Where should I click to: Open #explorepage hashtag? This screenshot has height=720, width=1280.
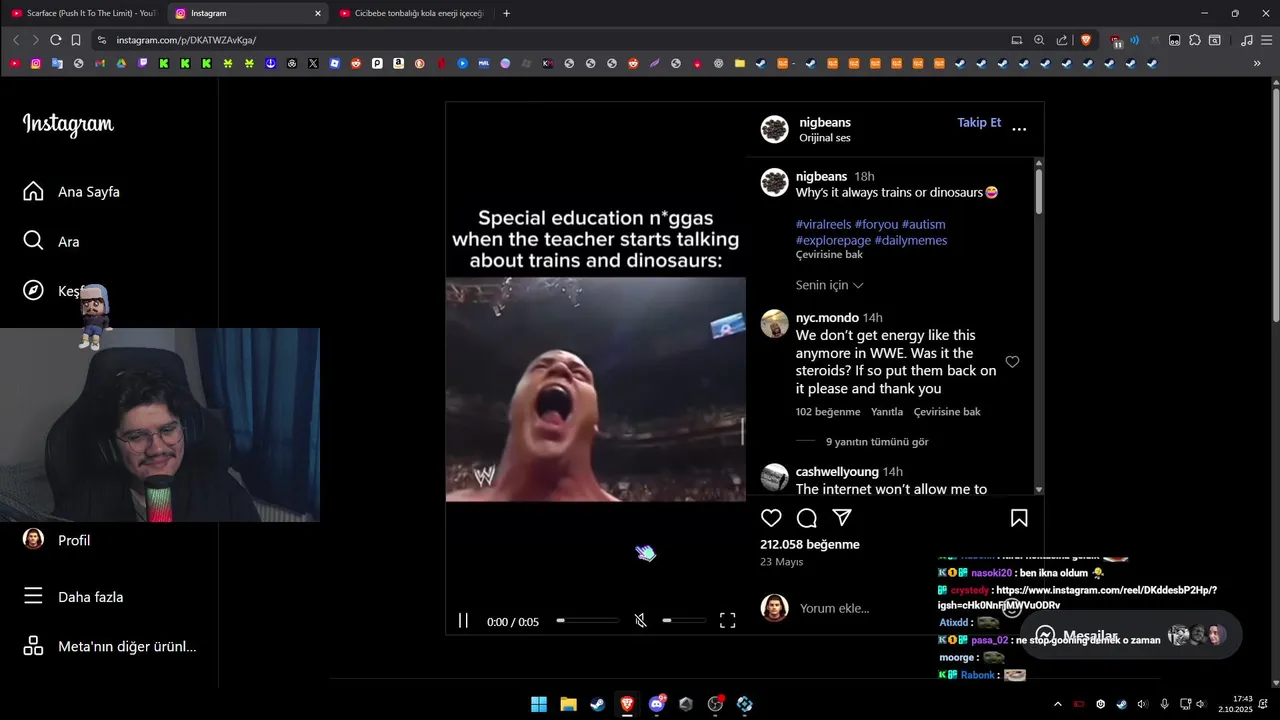pos(833,240)
